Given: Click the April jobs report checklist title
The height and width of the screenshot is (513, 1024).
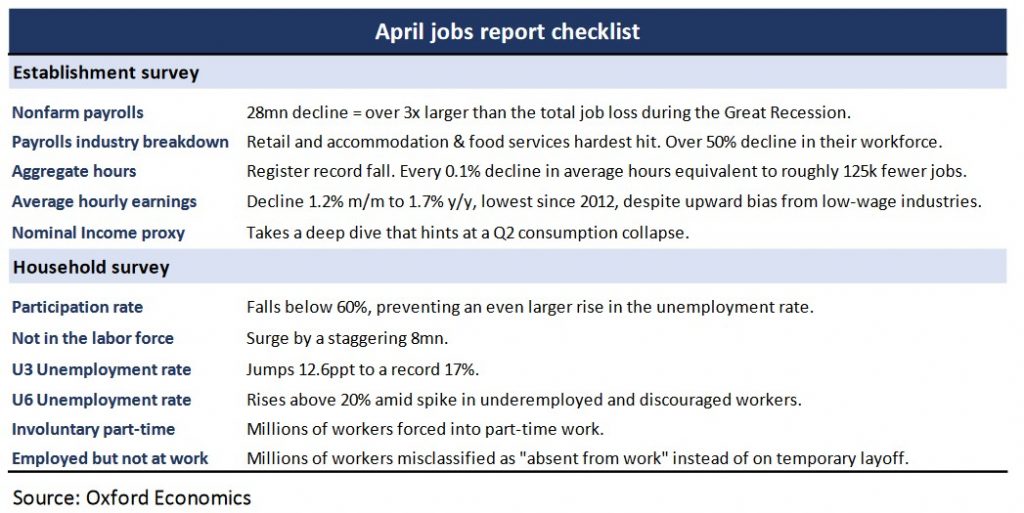Looking at the screenshot, I should coord(507,31).
